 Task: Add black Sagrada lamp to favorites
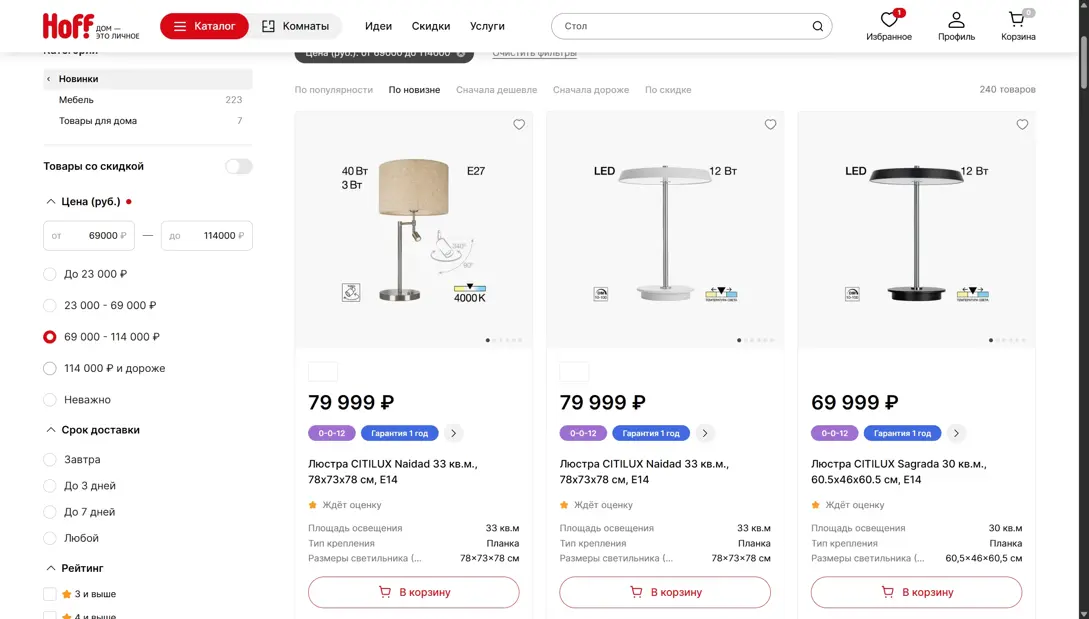tap(1022, 125)
